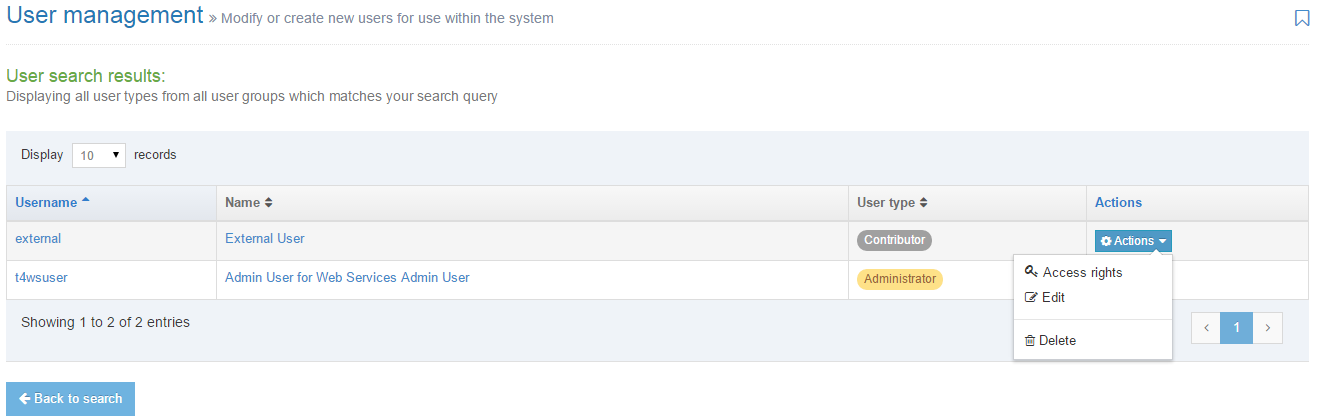This screenshot has width=1323, height=420.
Task: Choose Edit from the actions menu
Action: point(1053,297)
